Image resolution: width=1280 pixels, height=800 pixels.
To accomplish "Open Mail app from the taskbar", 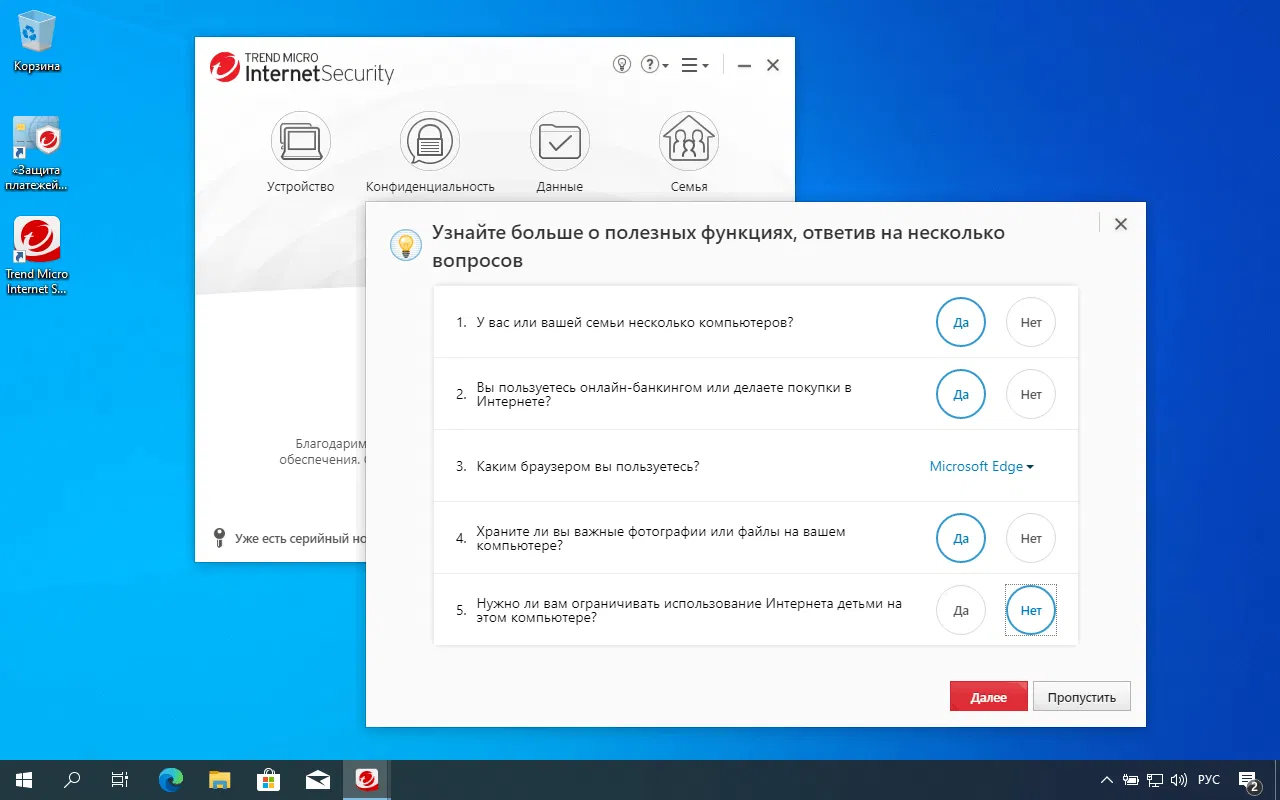I will click(318, 780).
